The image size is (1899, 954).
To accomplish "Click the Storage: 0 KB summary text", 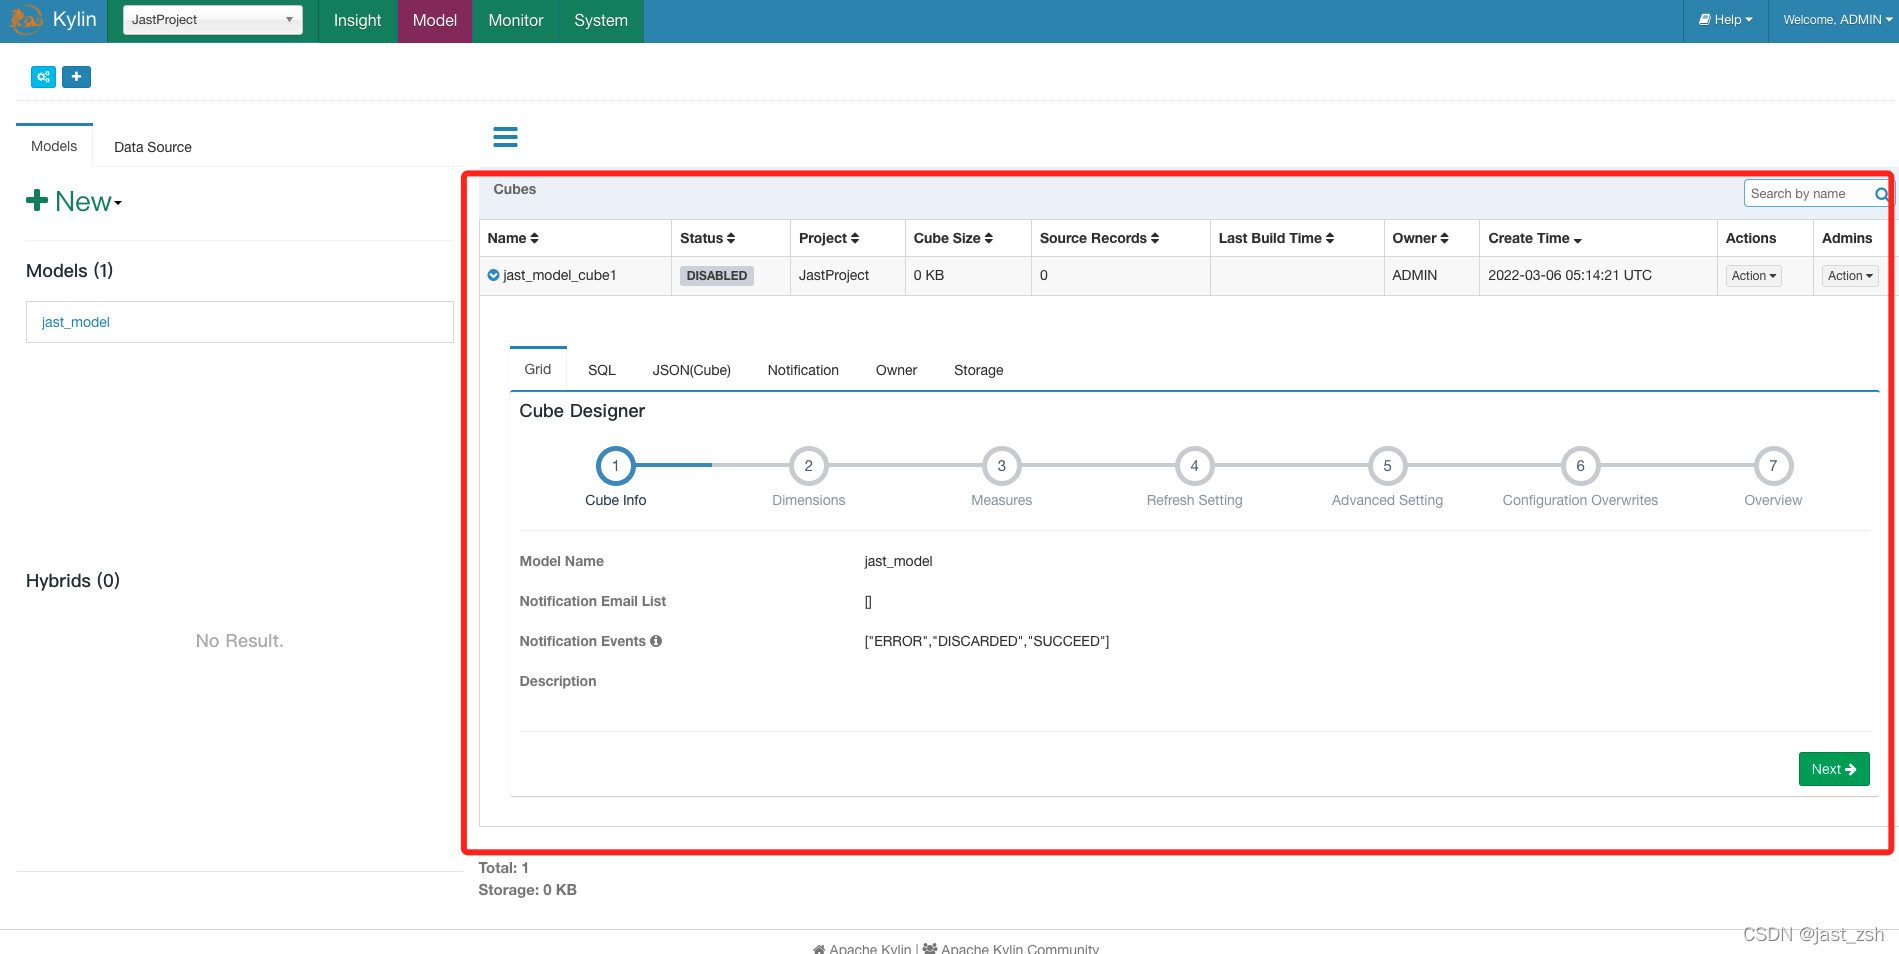I will pos(527,890).
